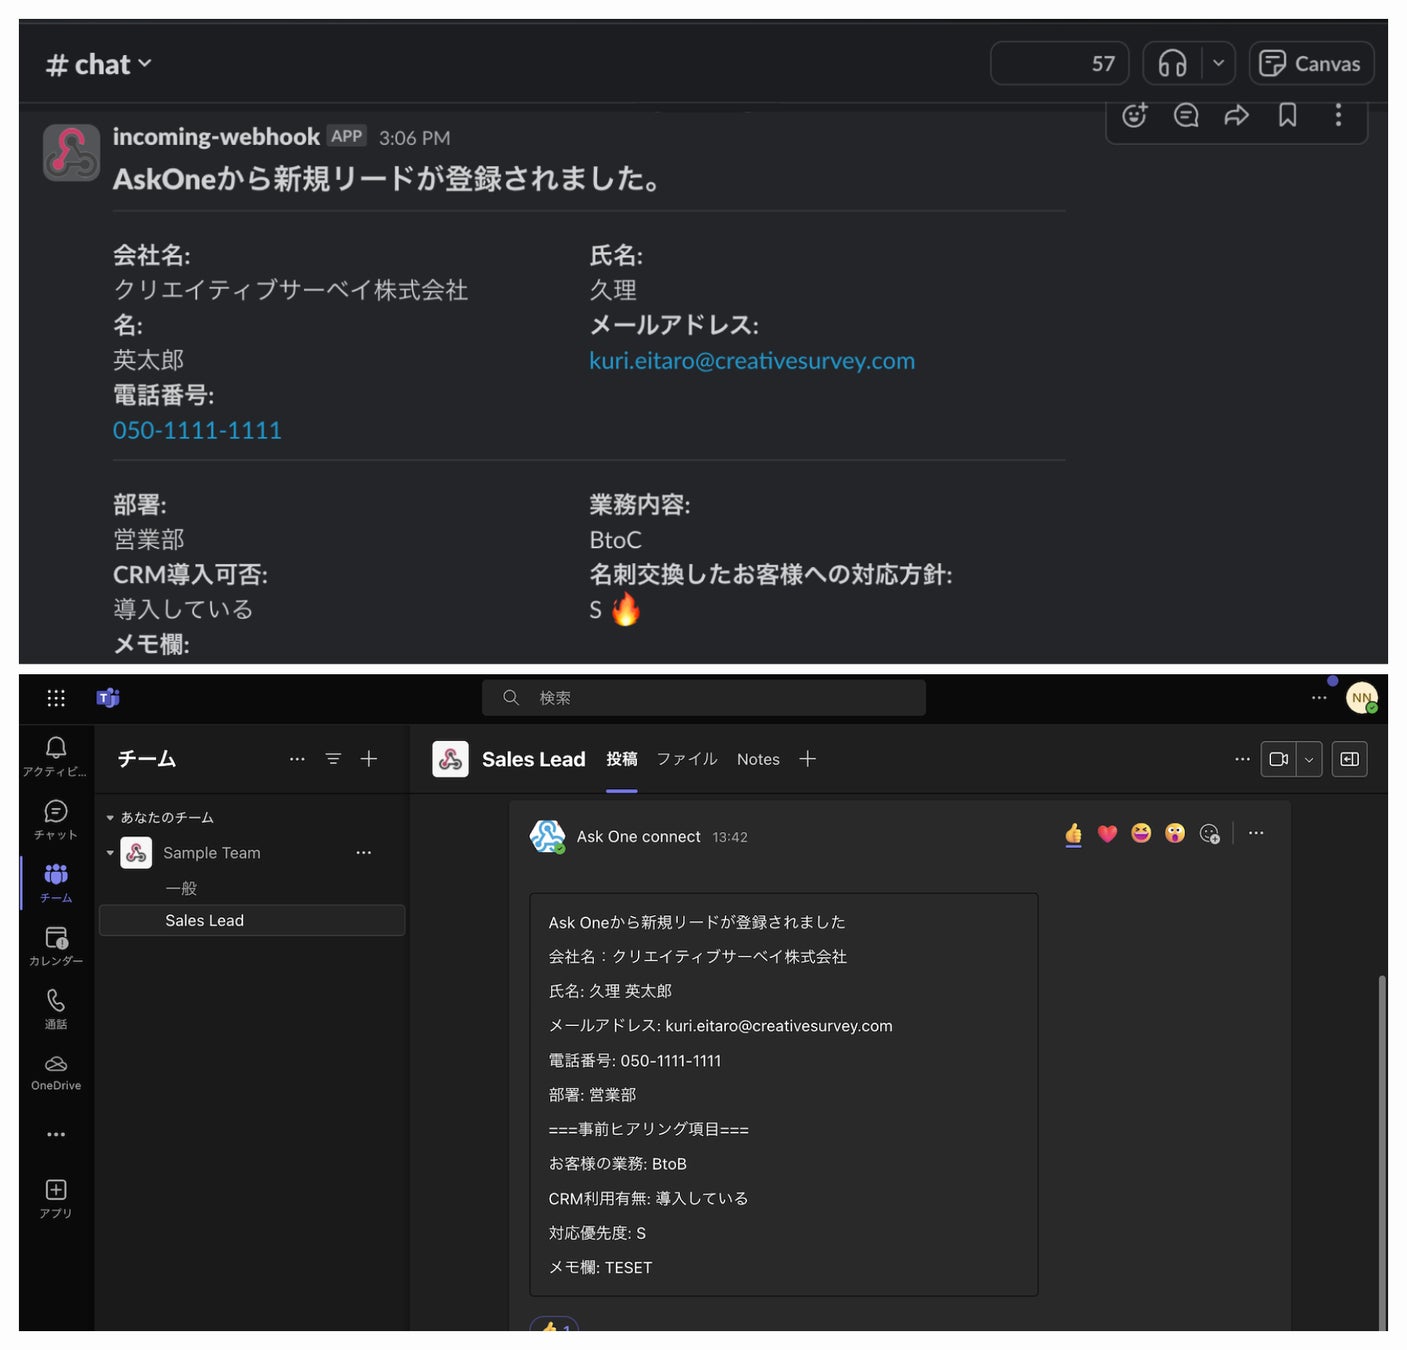
Task: Open Teams settings and more menu near profile
Action: click(1319, 698)
